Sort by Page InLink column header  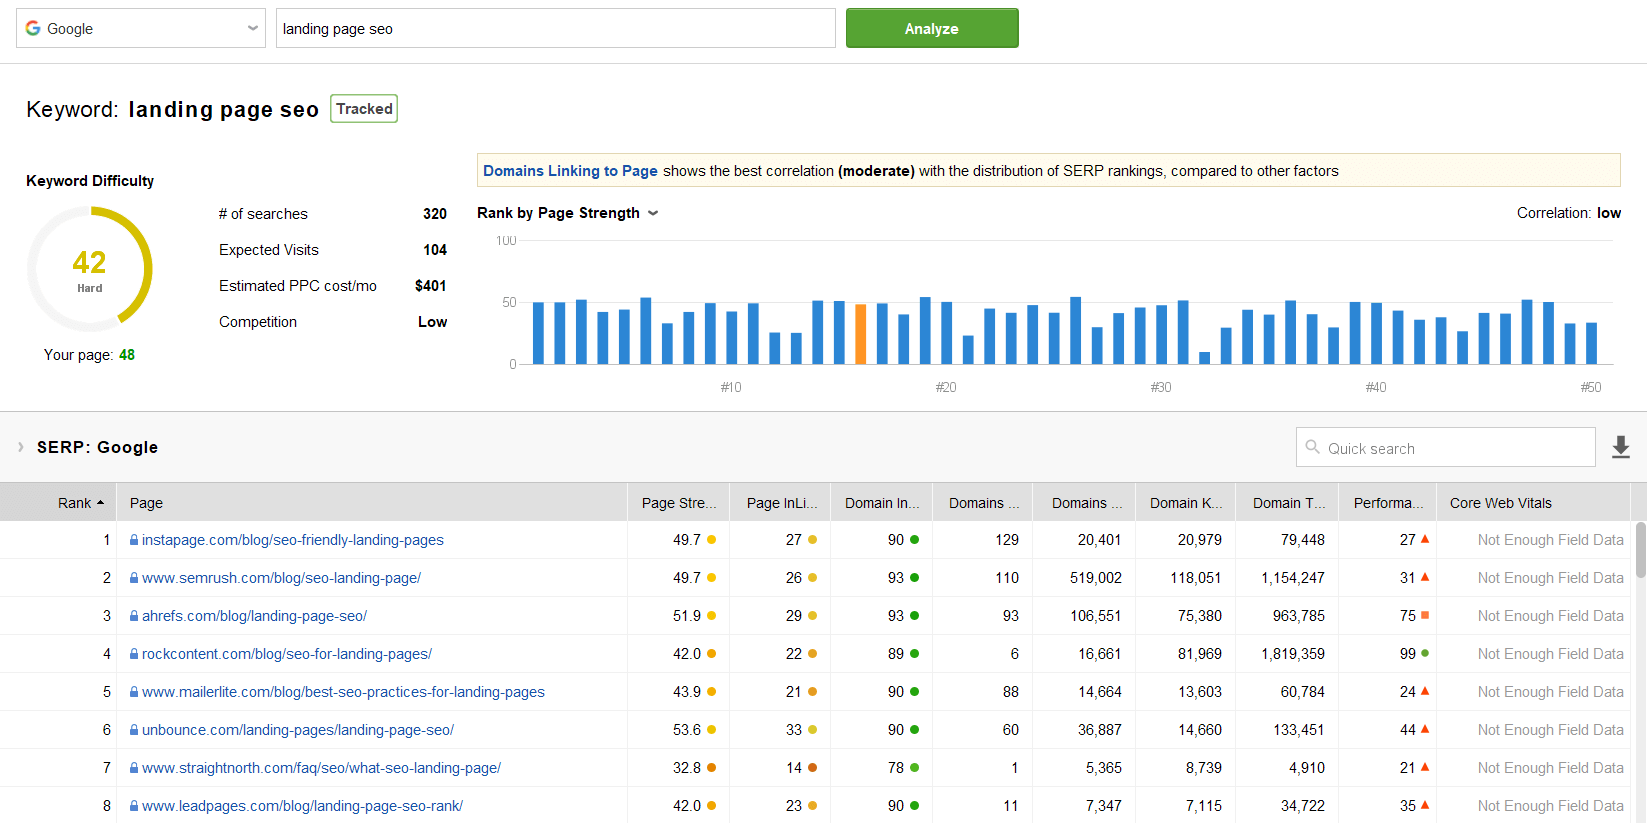point(782,503)
